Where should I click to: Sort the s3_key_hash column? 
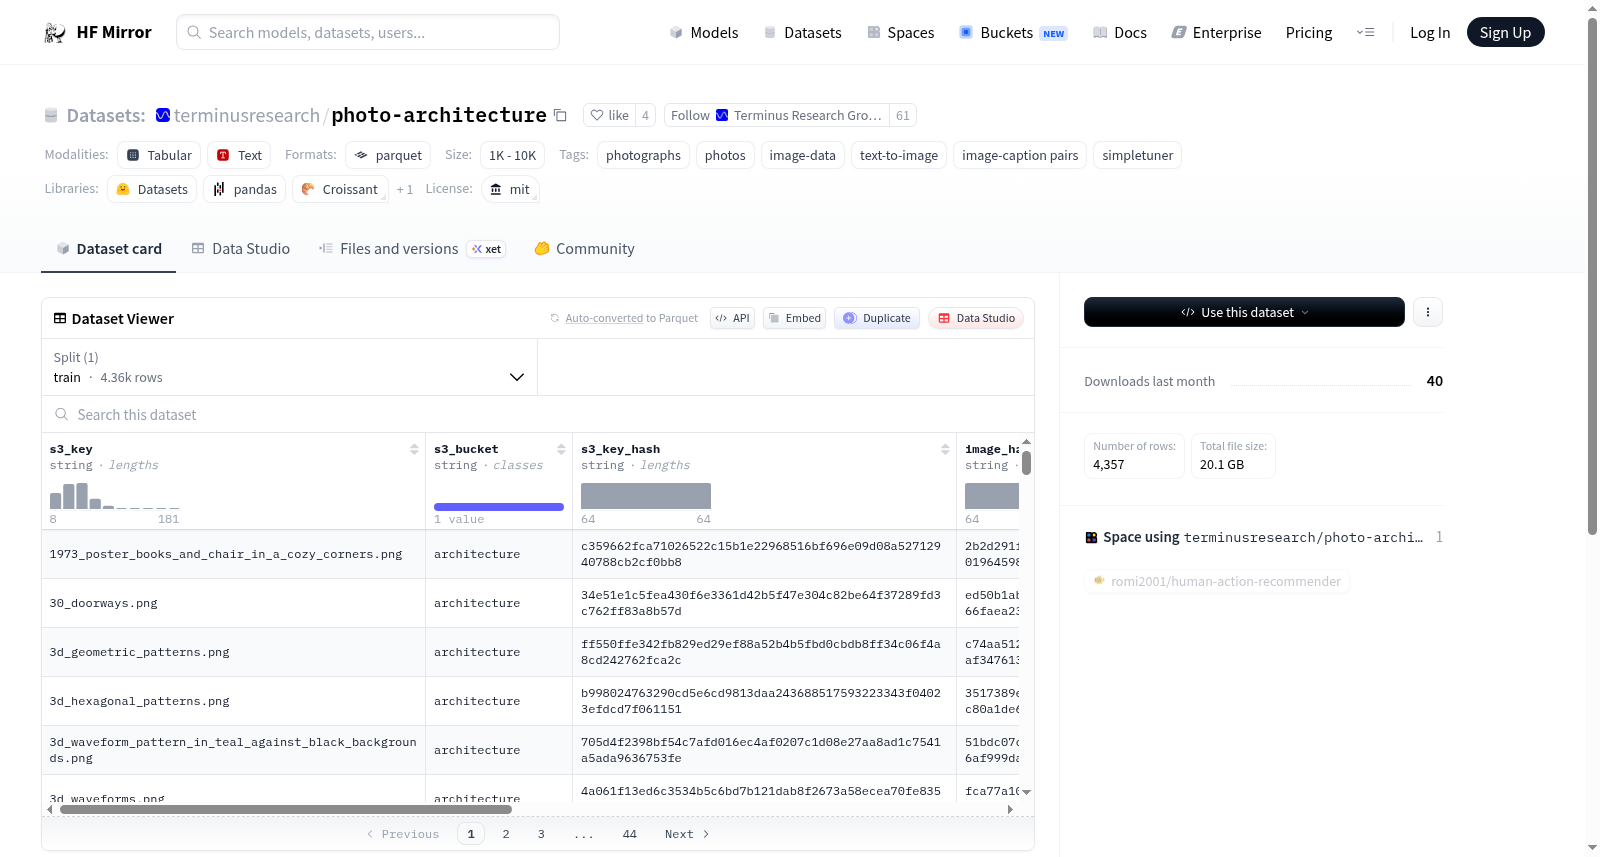945,450
